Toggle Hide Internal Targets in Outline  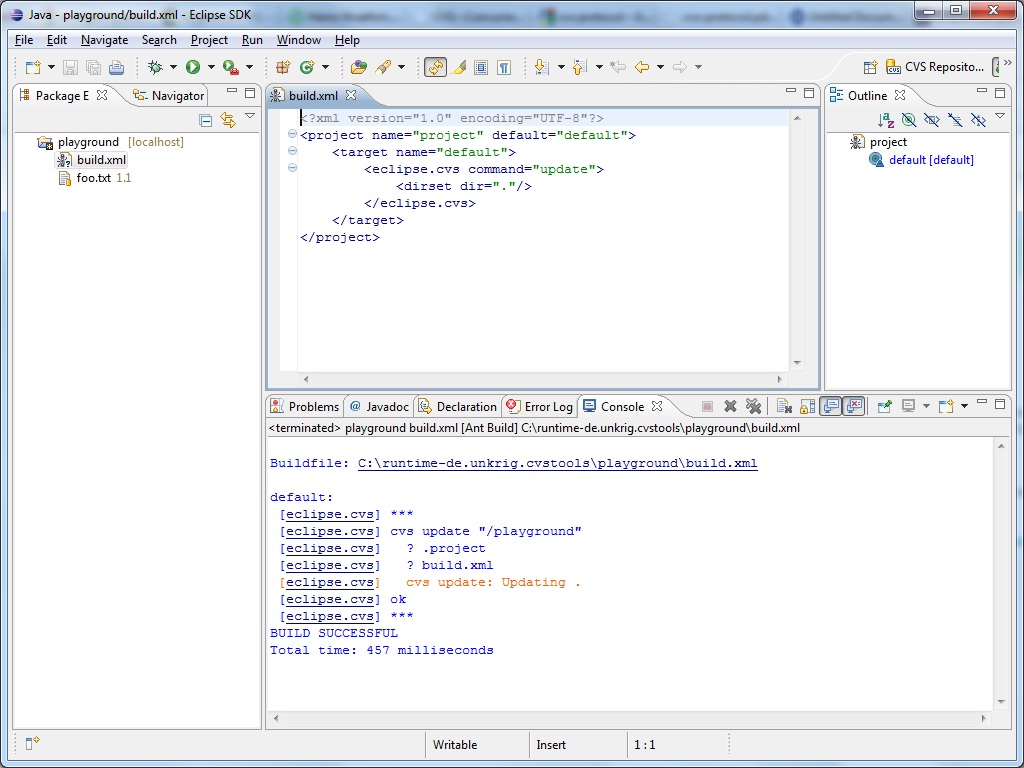pos(908,120)
